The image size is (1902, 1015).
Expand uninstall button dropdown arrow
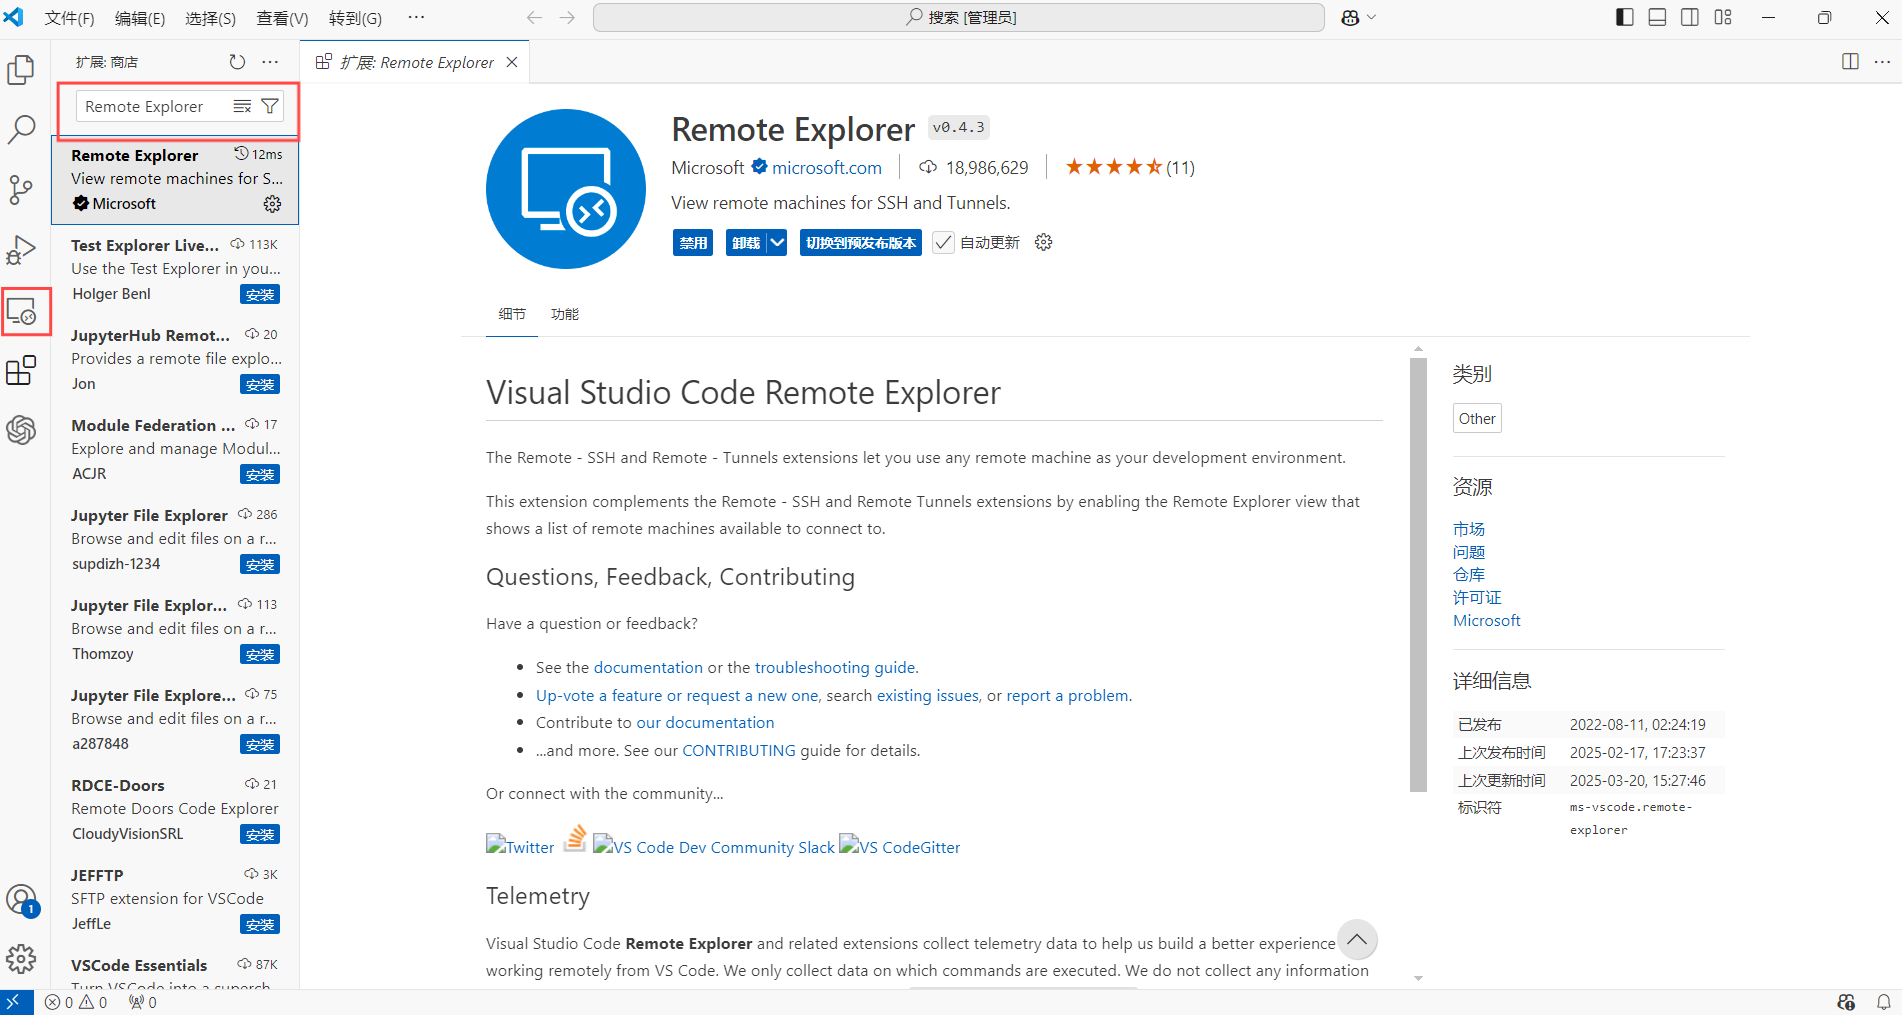777,243
